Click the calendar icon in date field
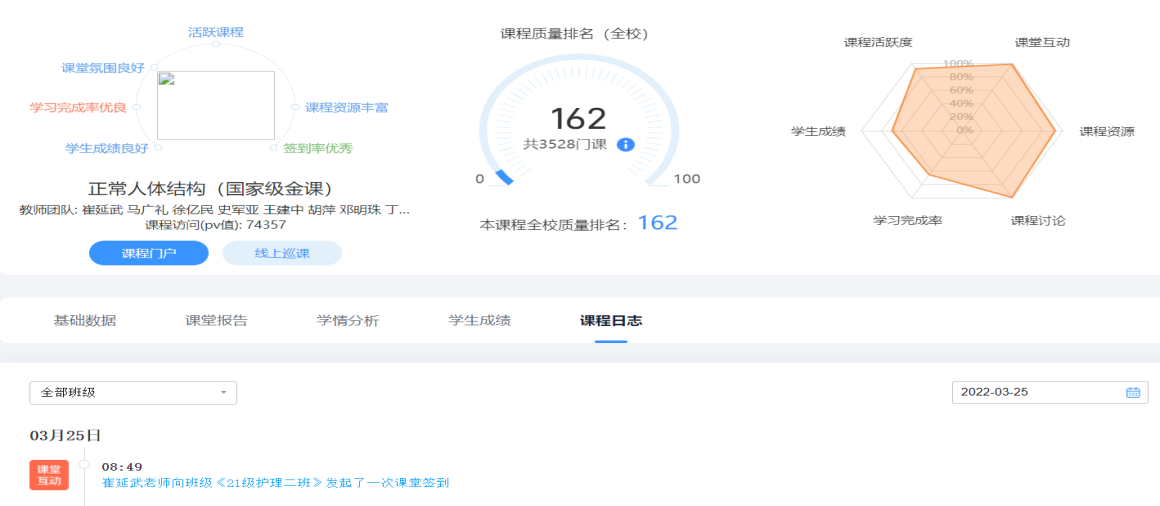 click(x=1133, y=393)
